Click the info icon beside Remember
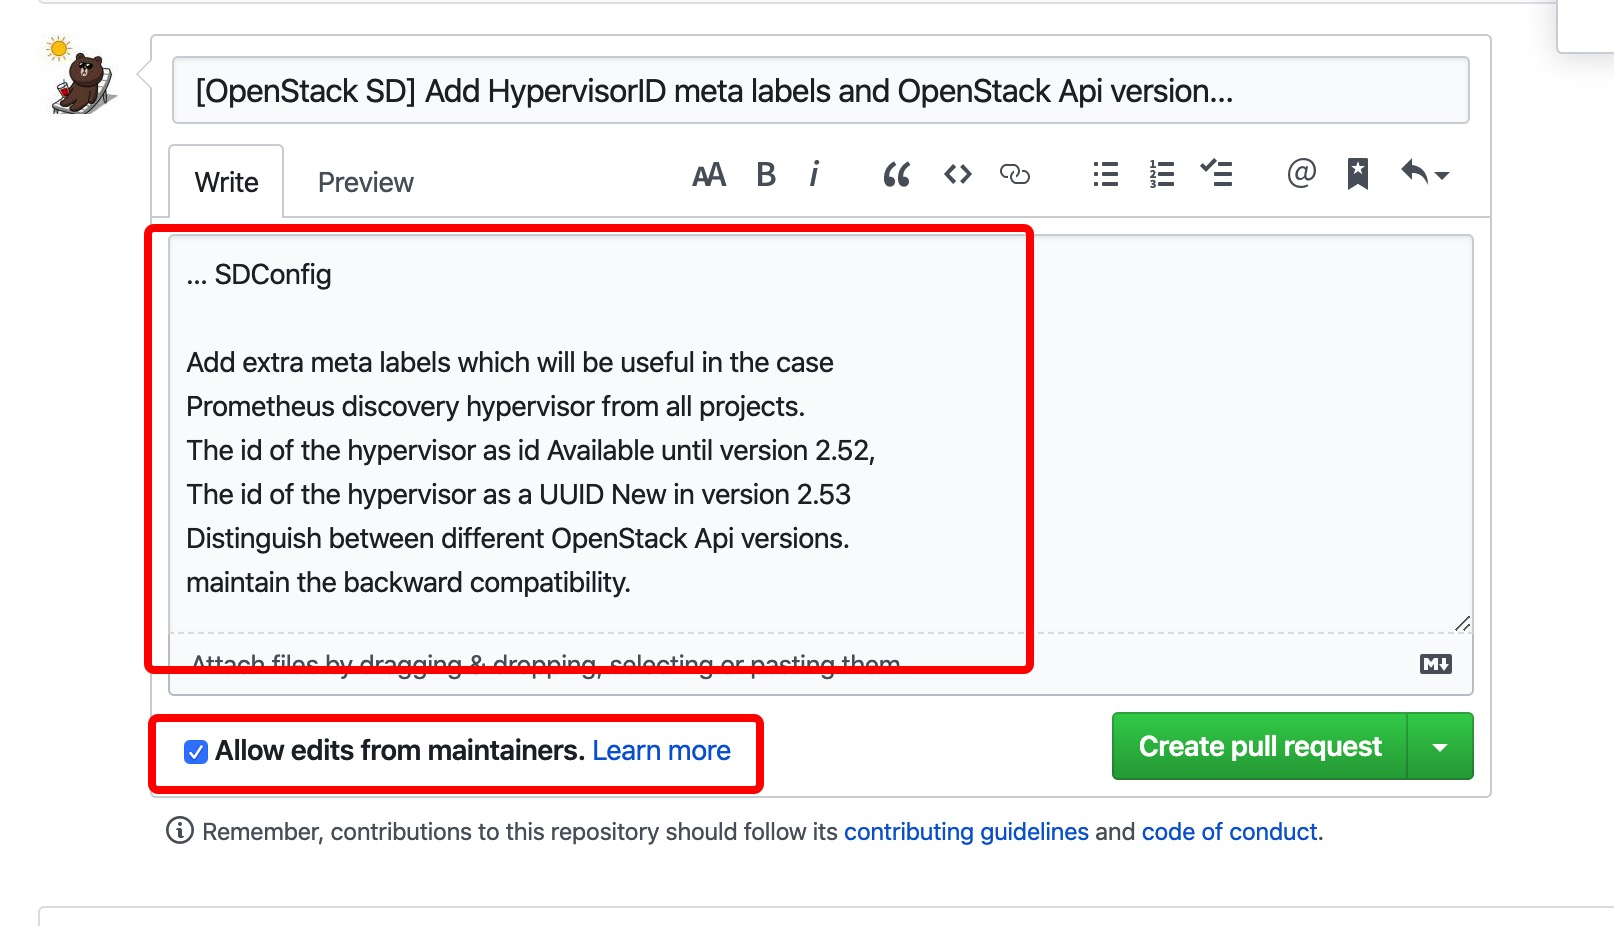The height and width of the screenshot is (926, 1614). coord(180,831)
